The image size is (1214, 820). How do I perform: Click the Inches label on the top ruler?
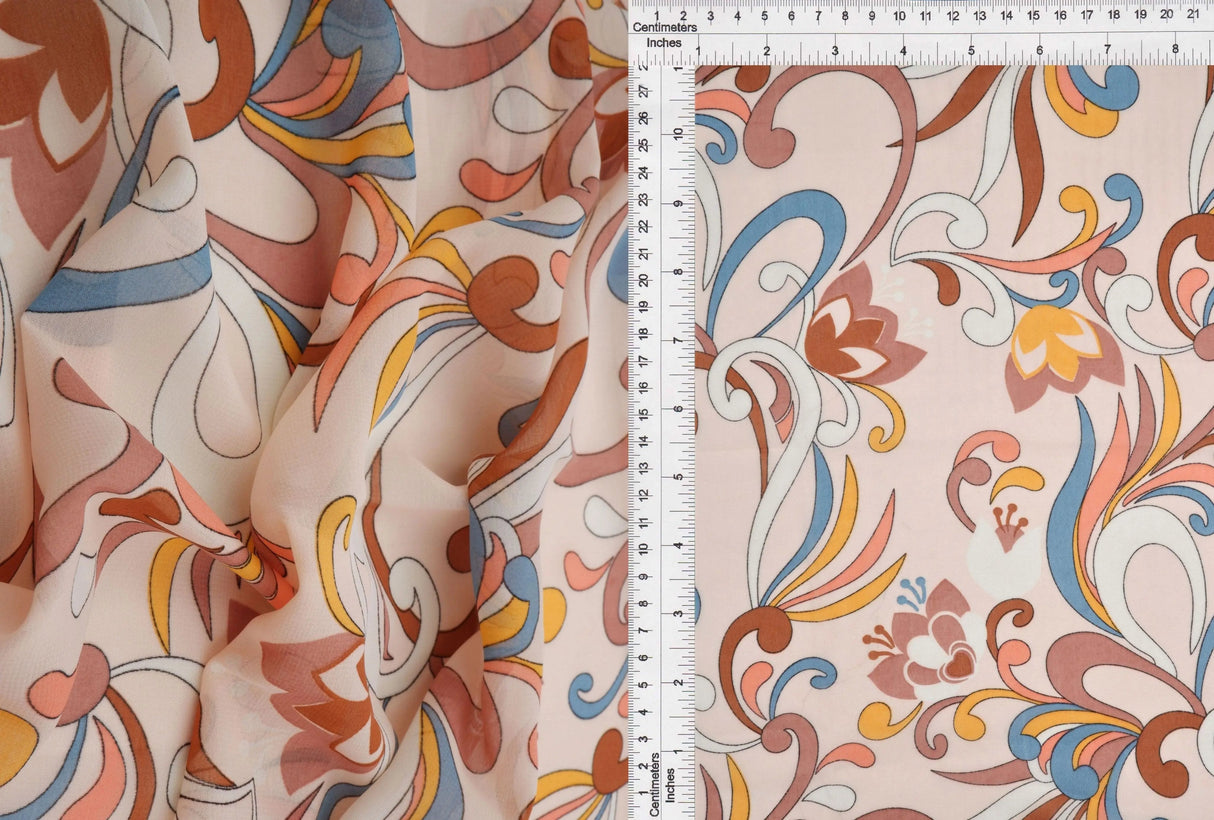click(666, 46)
